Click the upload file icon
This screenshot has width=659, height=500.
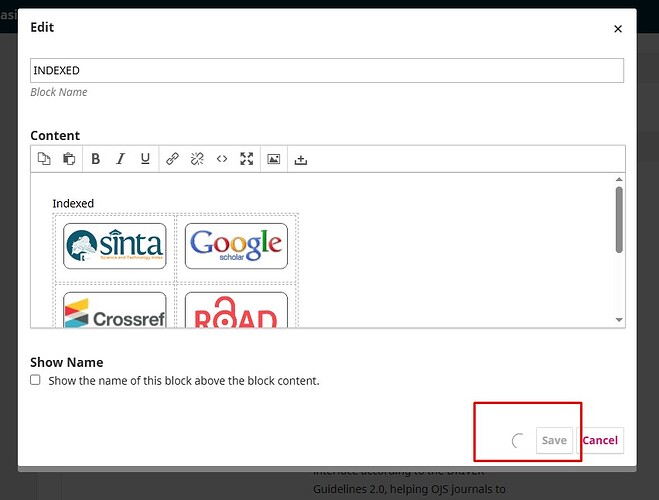coord(301,159)
